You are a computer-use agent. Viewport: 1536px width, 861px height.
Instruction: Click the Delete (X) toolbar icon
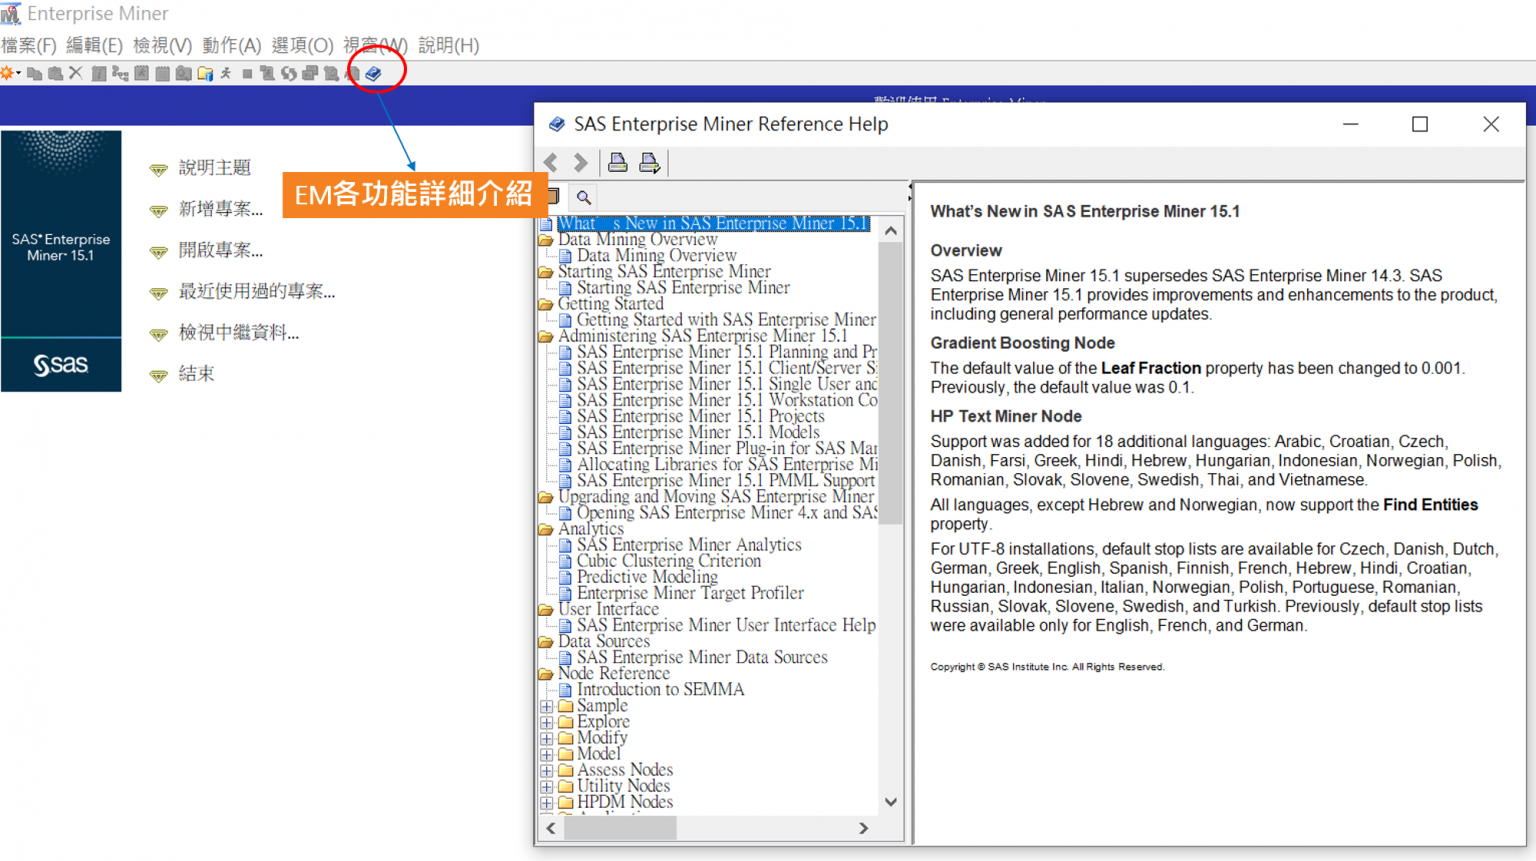(x=75, y=72)
